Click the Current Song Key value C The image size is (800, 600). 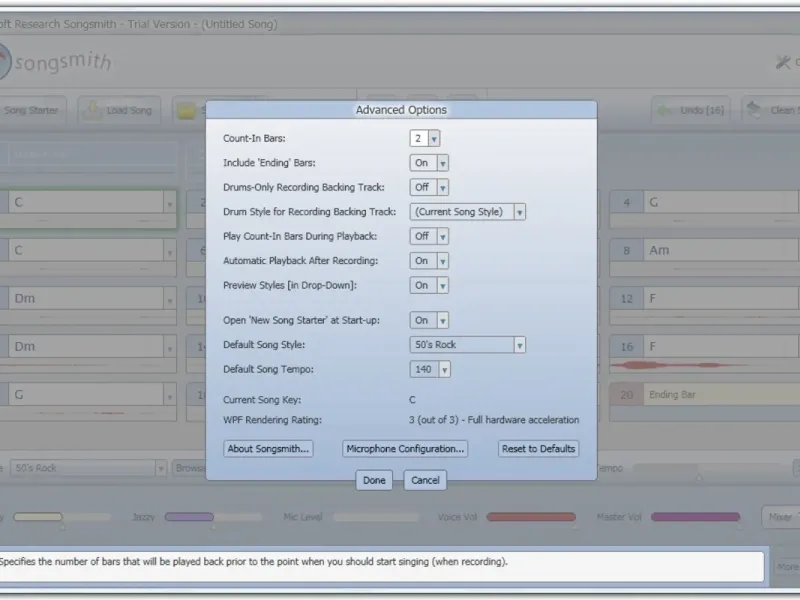[x=412, y=400]
